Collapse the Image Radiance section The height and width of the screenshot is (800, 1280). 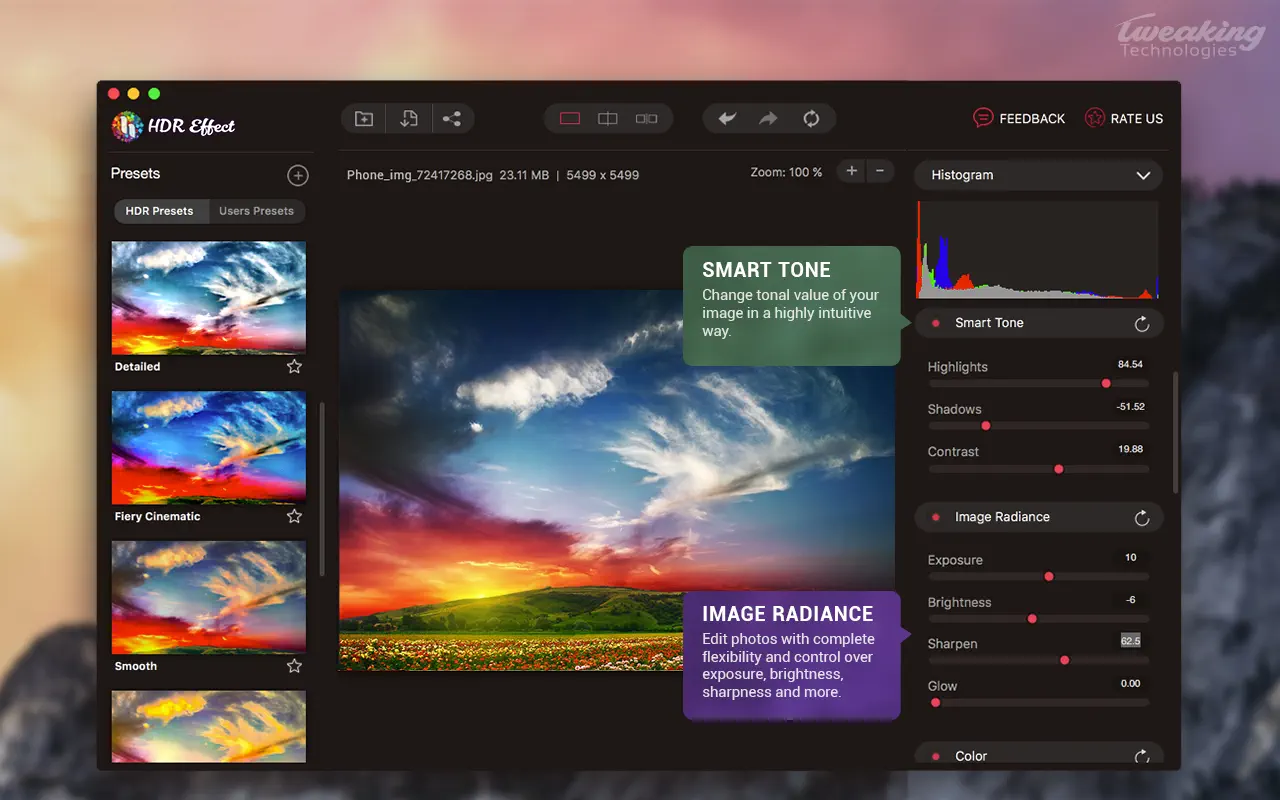(1002, 517)
